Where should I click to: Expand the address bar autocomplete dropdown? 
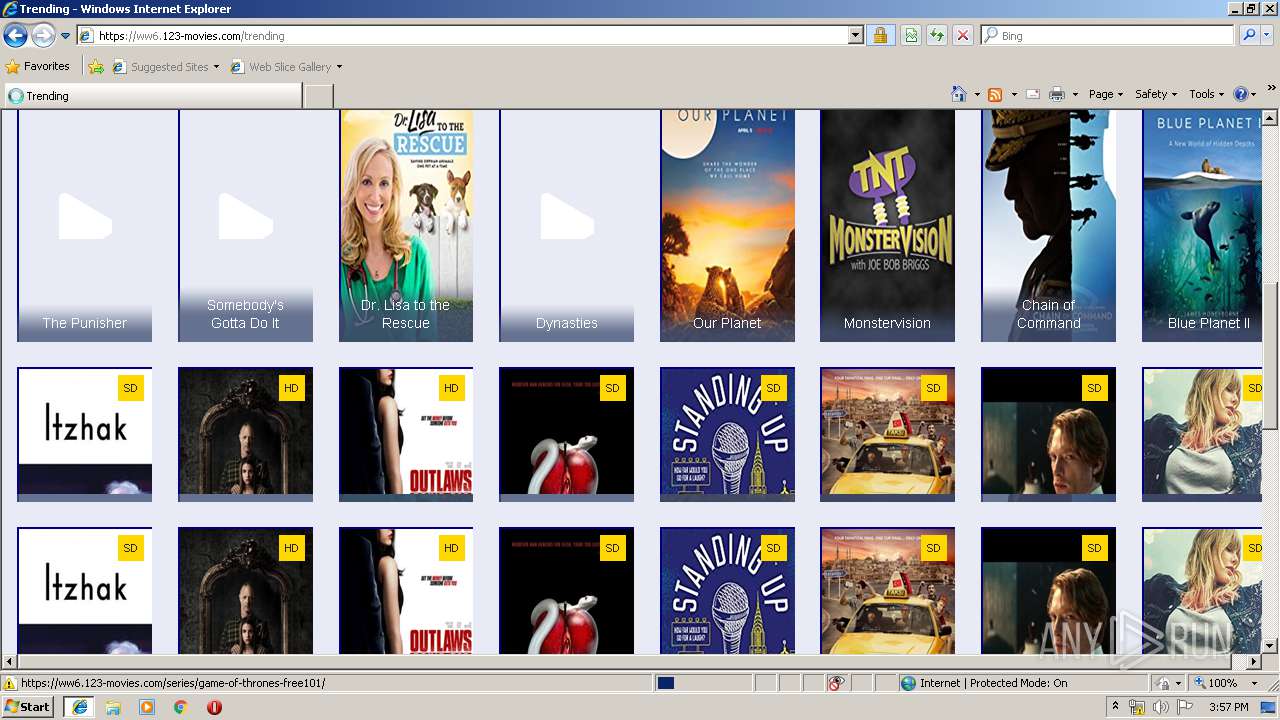pos(856,36)
